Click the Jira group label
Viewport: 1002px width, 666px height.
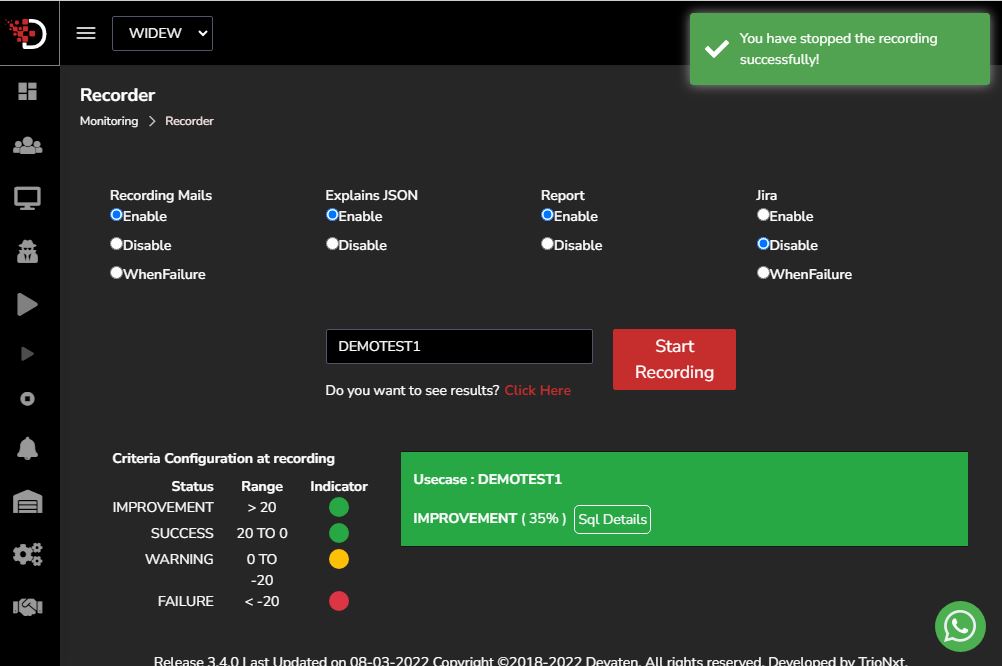click(x=766, y=195)
